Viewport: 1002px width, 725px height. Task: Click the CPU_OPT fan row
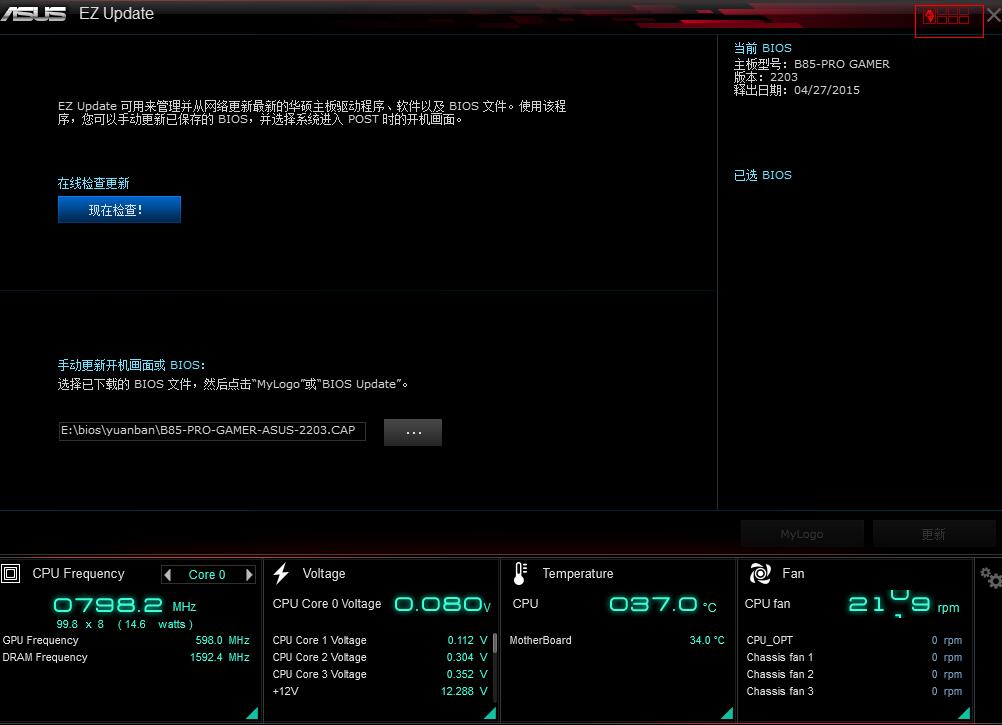pyautogui.click(x=854, y=640)
